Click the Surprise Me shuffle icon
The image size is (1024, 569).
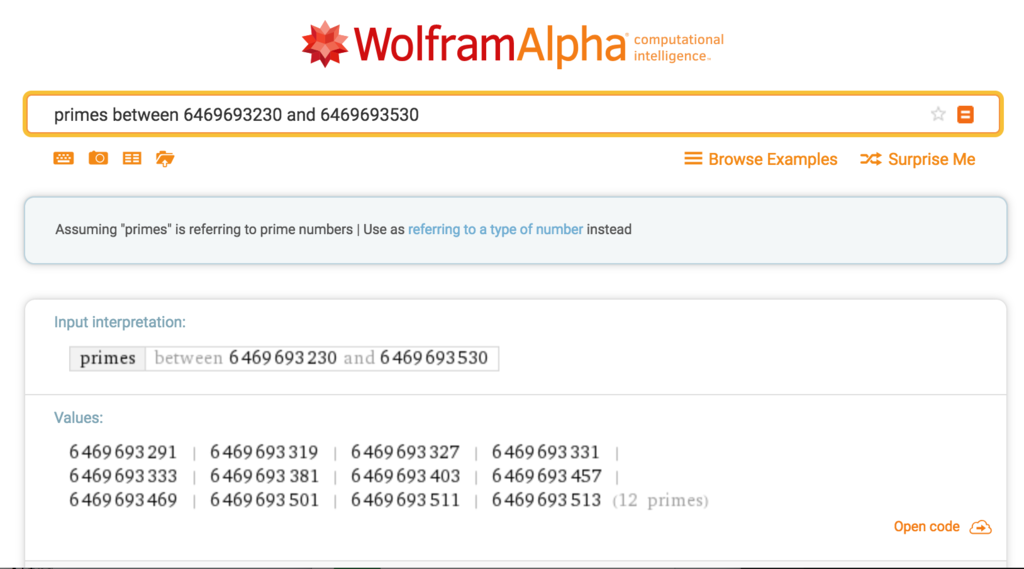871,159
